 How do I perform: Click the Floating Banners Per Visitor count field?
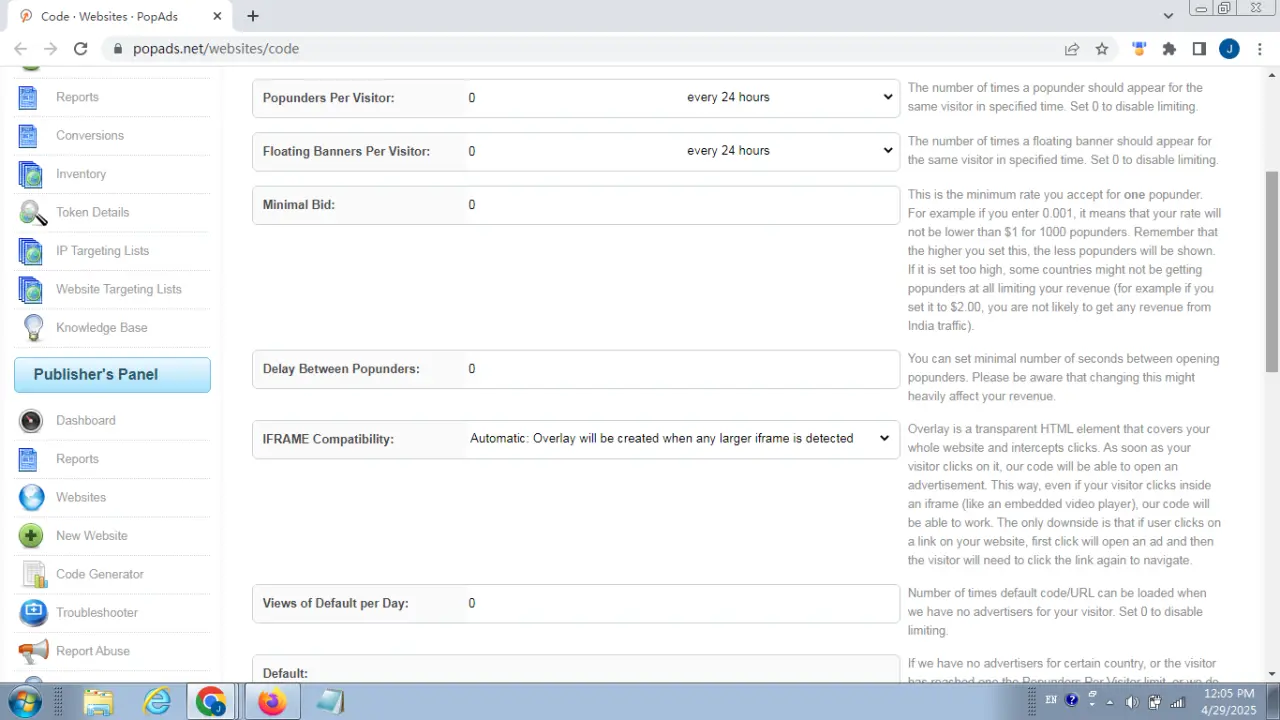[x=573, y=151]
